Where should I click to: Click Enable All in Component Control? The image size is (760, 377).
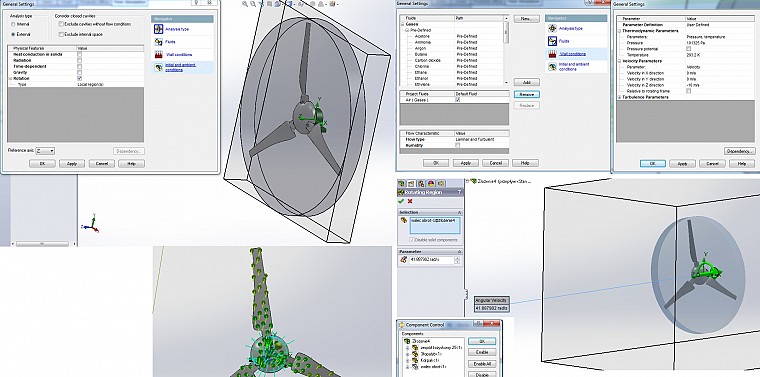click(x=482, y=364)
